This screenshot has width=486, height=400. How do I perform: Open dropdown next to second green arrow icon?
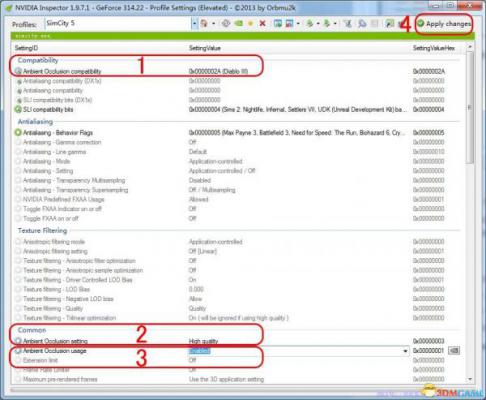click(335, 24)
